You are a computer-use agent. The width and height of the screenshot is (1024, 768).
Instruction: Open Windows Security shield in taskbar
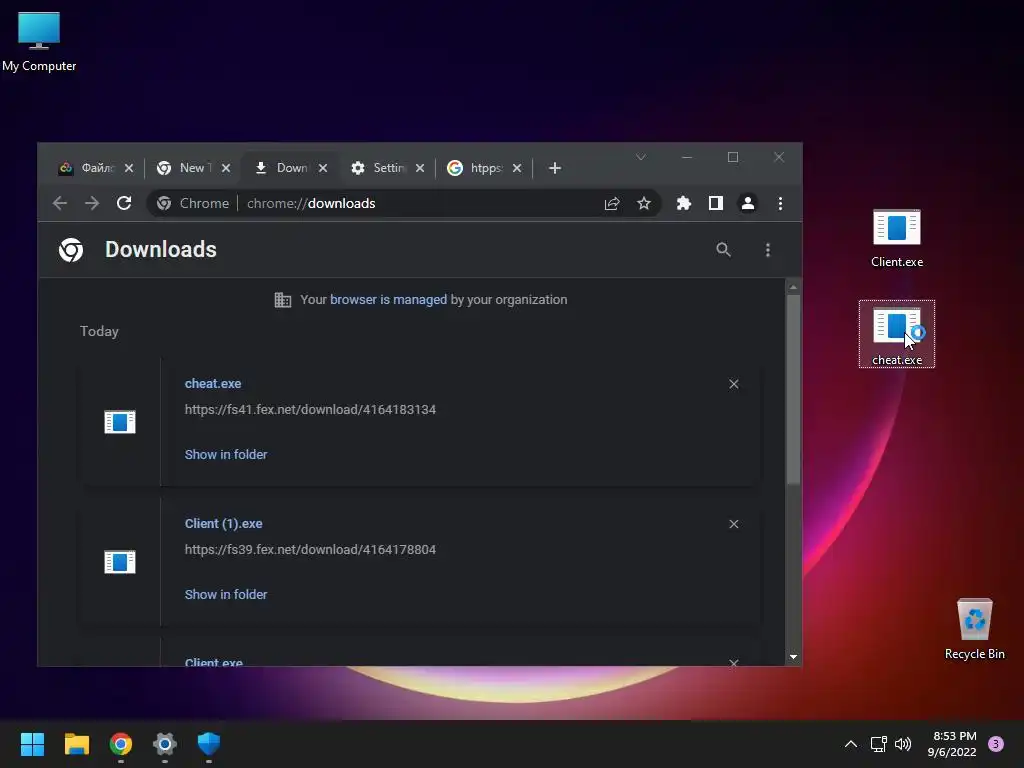point(209,744)
